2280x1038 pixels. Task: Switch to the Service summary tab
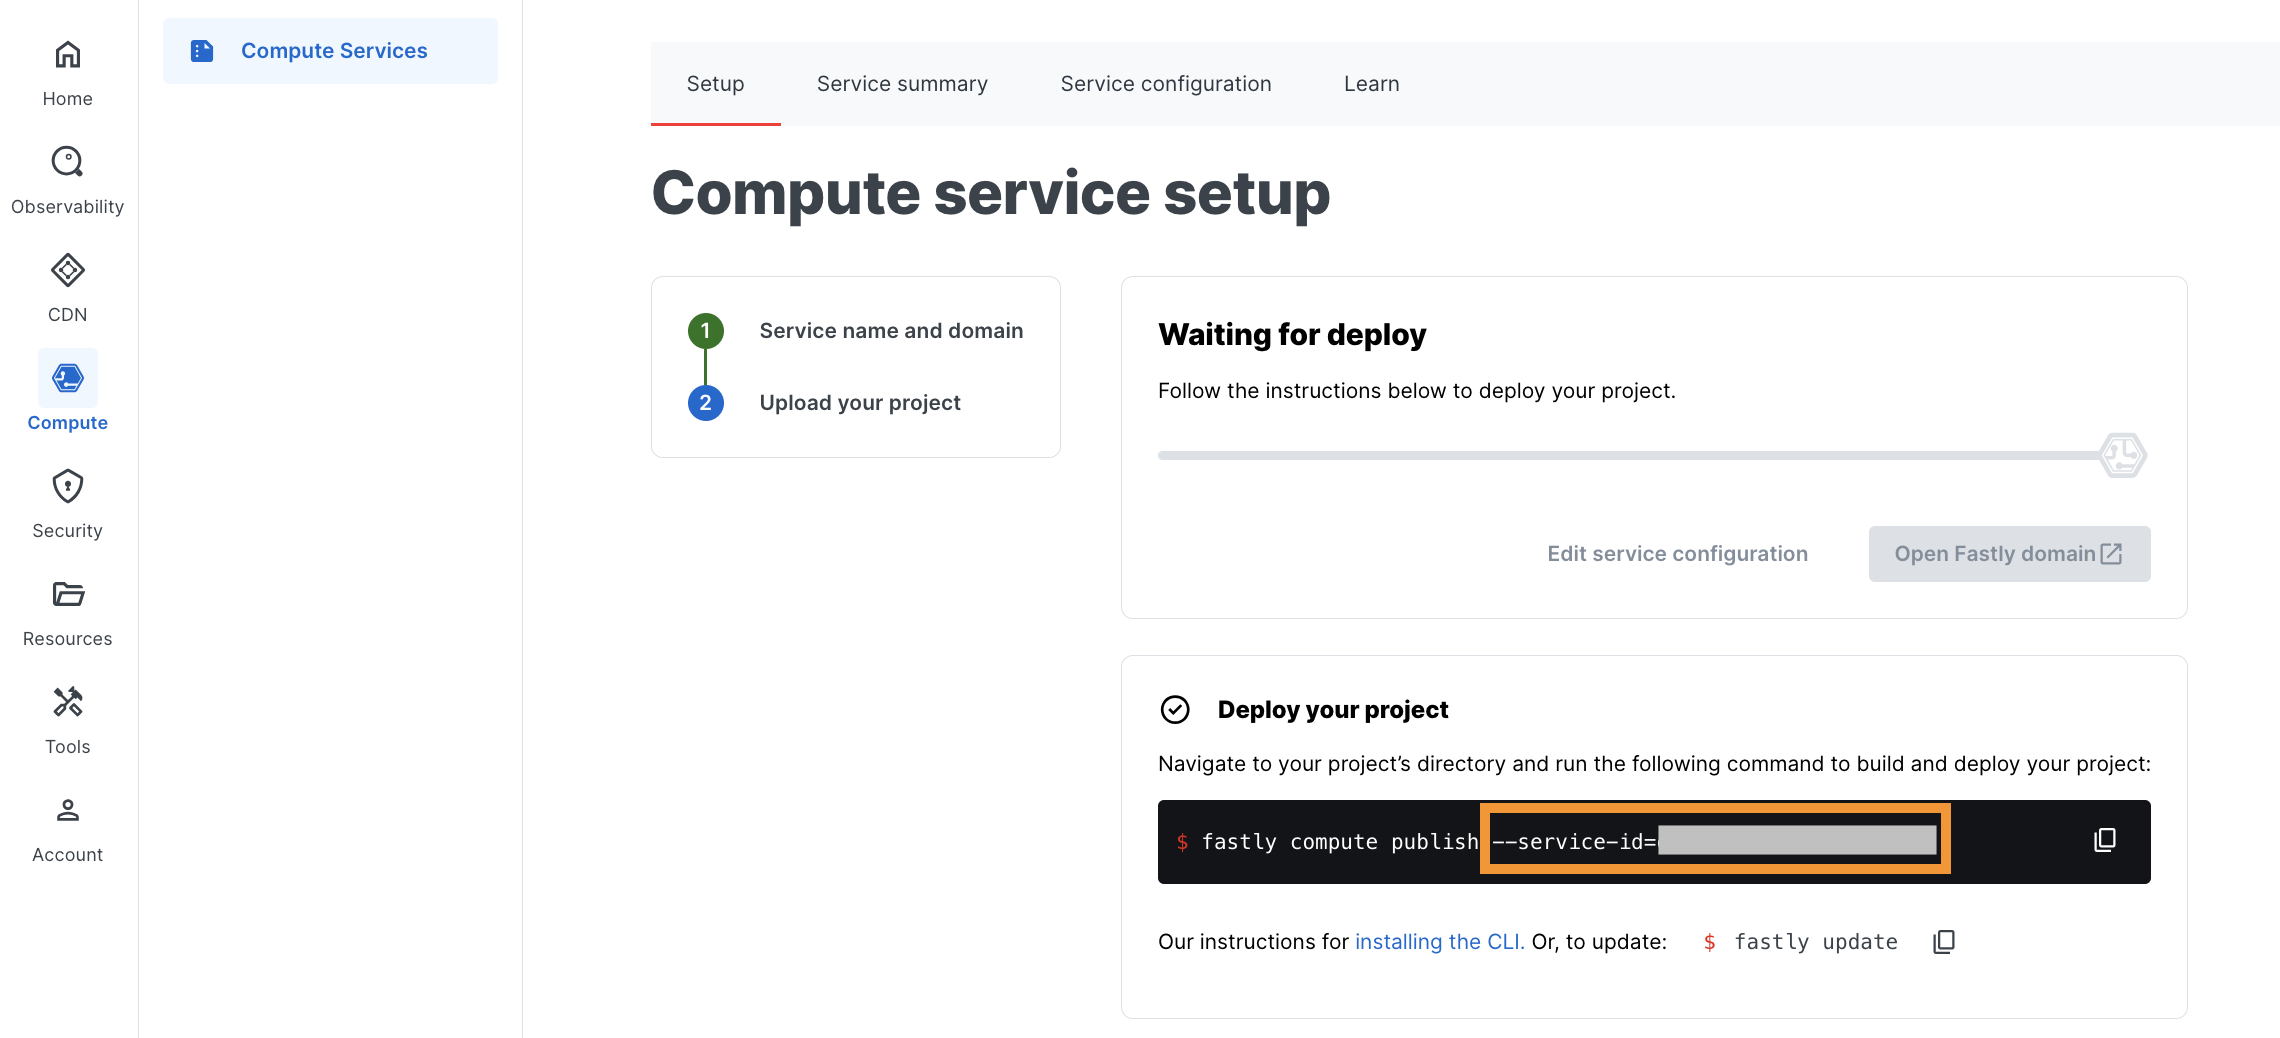pos(902,84)
